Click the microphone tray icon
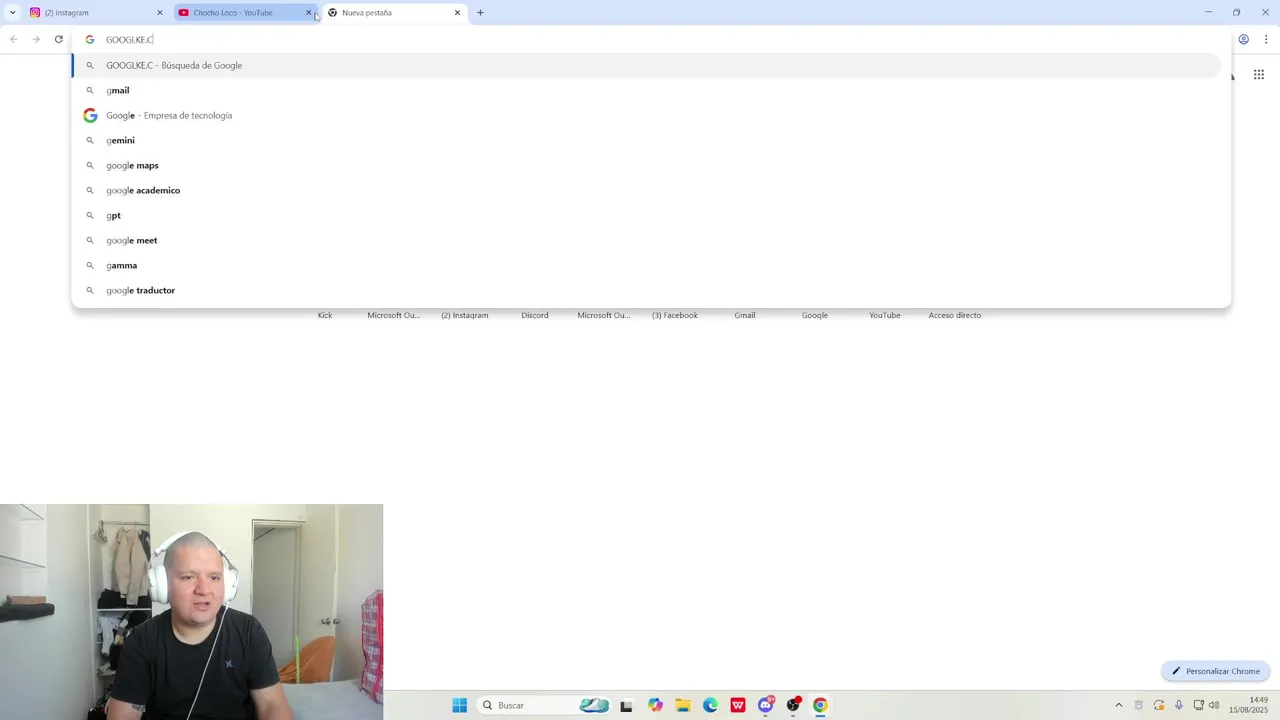 click(x=1179, y=705)
